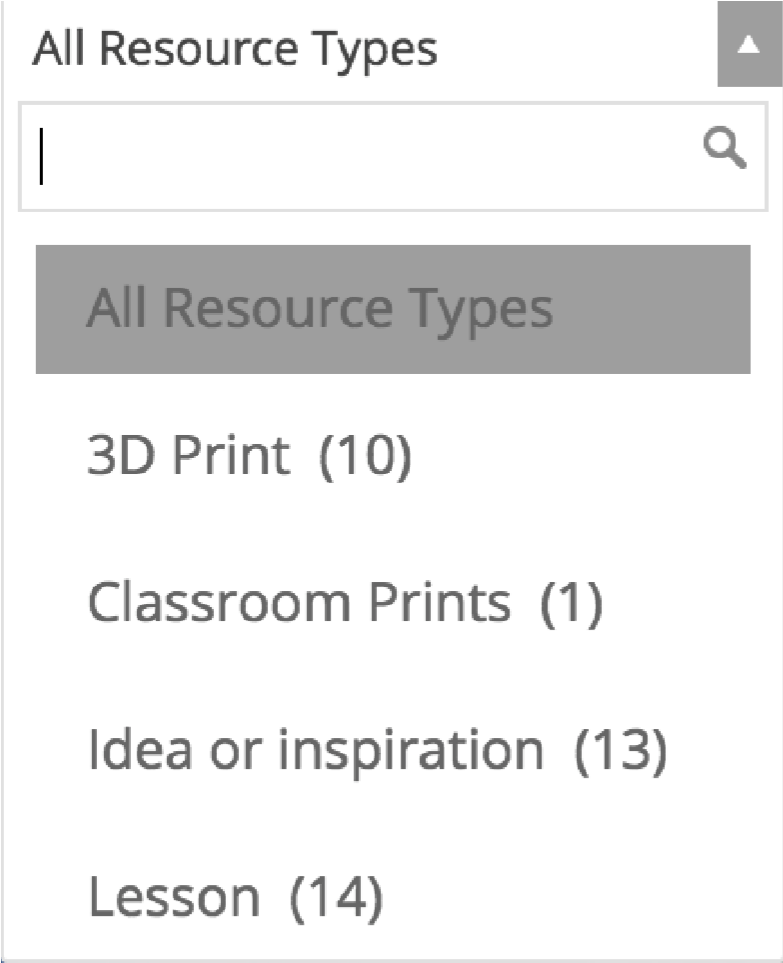The height and width of the screenshot is (963, 783).
Task: Click the (14) count beside Lesson
Action: point(337,898)
